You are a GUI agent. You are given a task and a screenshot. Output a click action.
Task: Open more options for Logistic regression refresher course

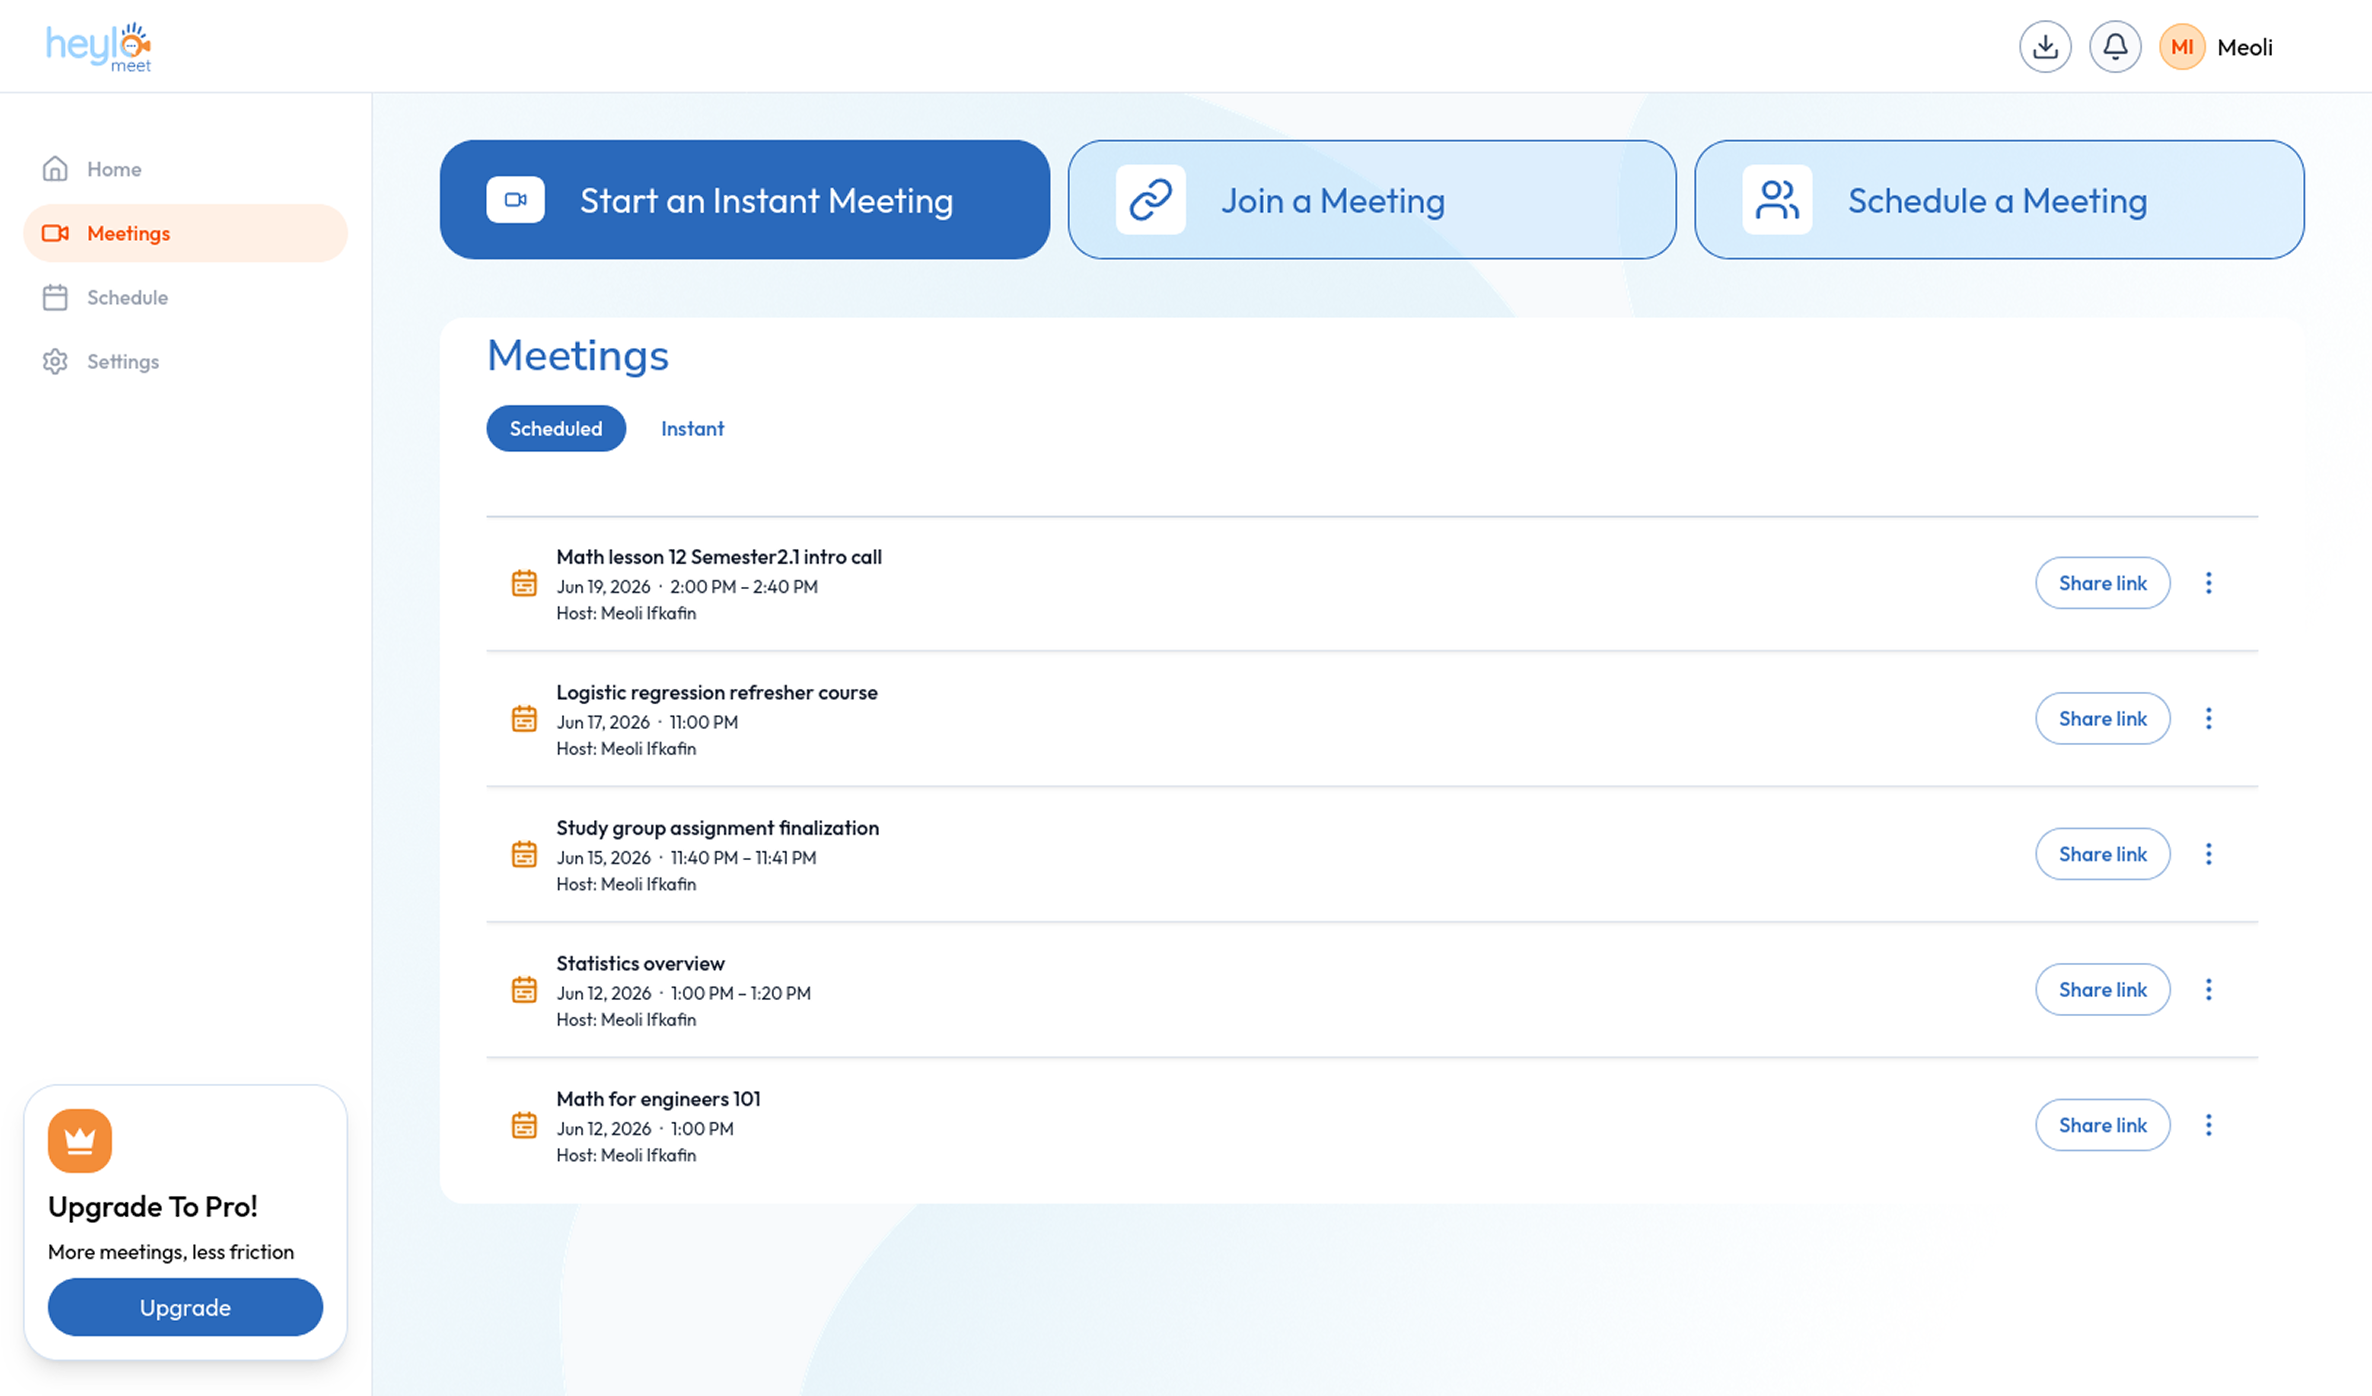point(2209,718)
